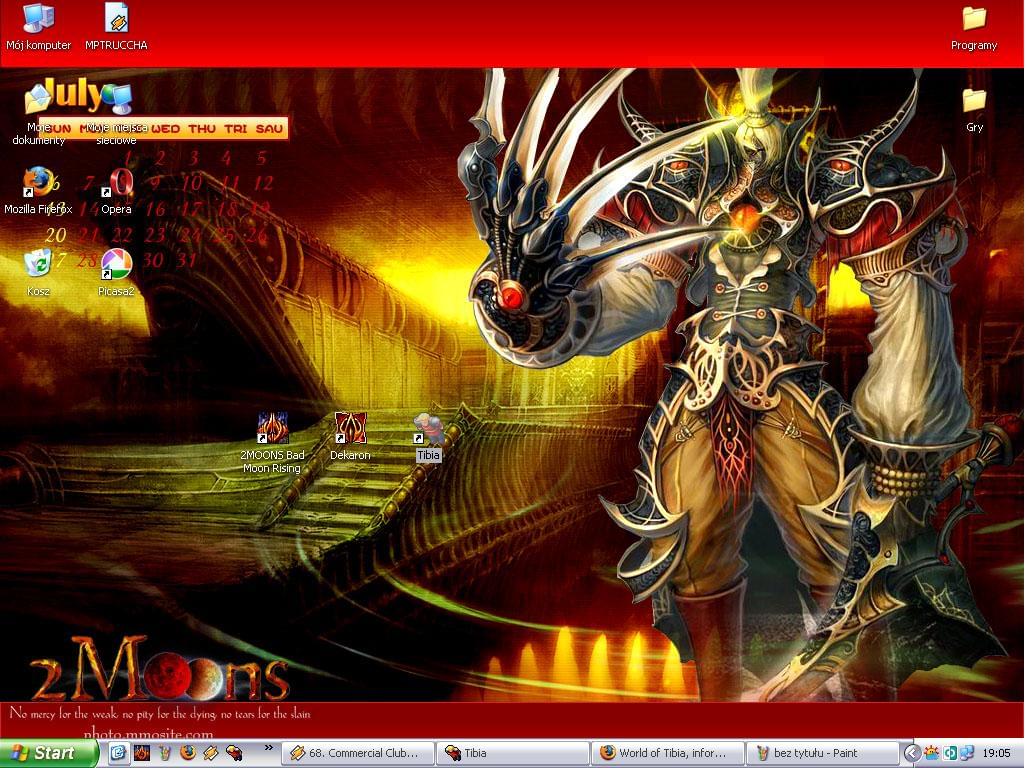Select the 2MOONS Bad Moon Rising shortcut

(x=272, y=443)
